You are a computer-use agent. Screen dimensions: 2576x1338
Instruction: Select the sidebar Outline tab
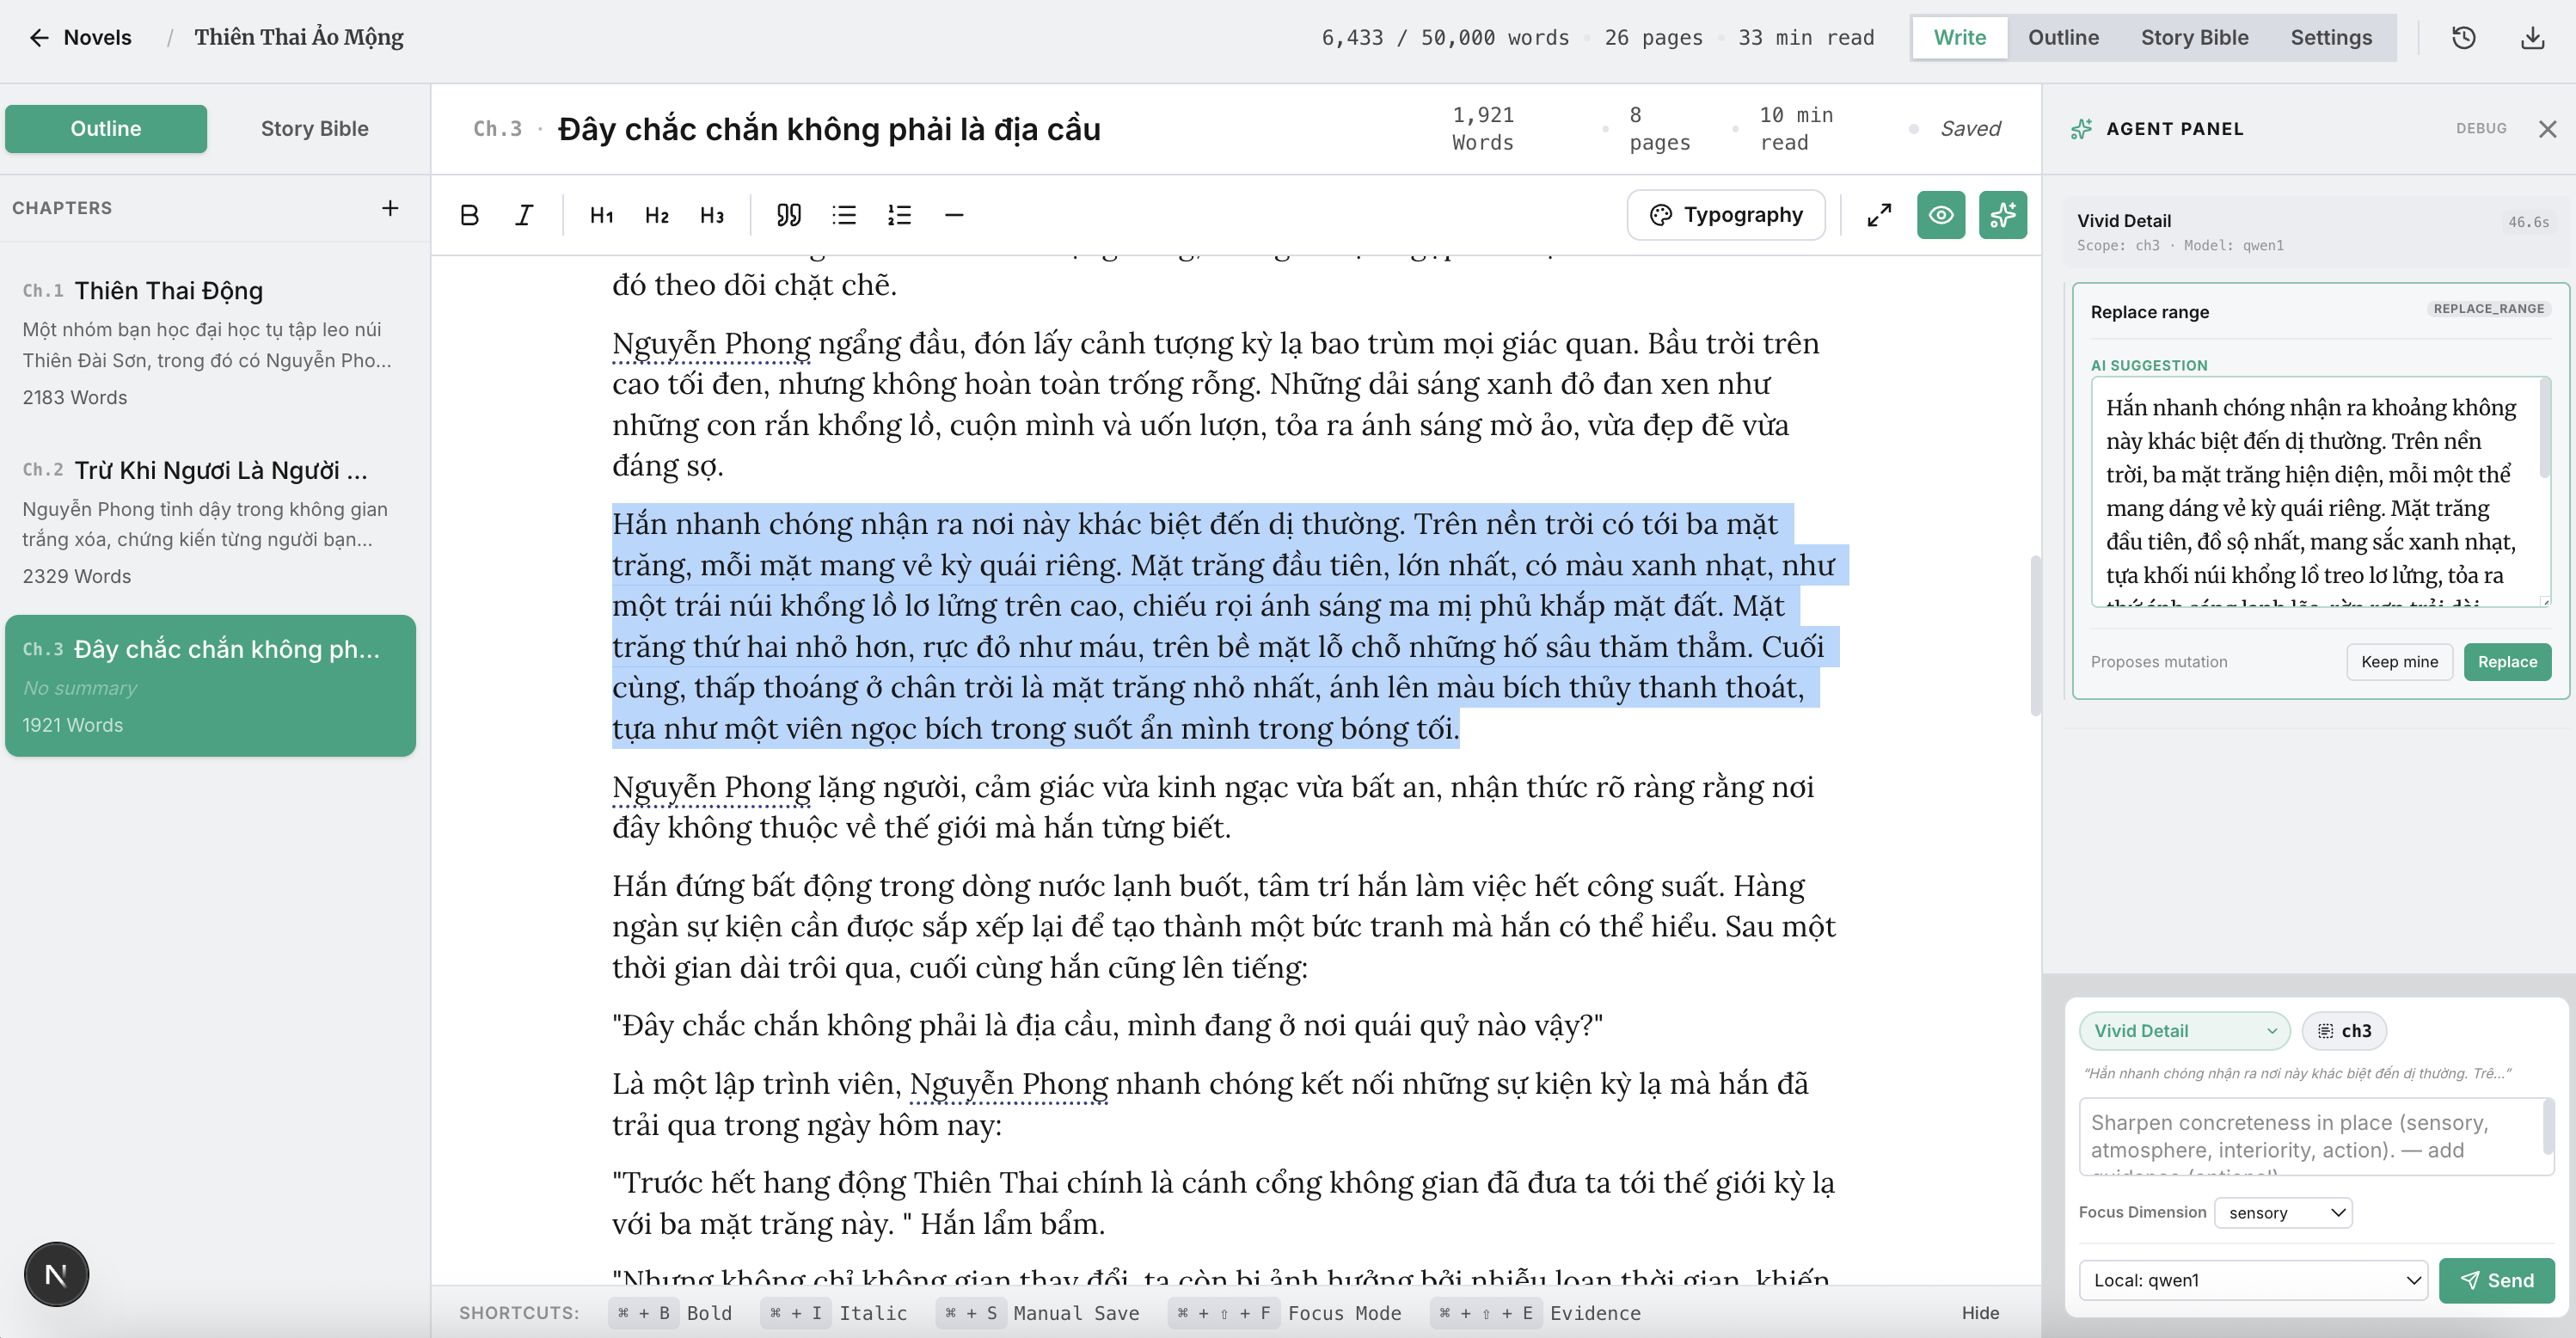(x=106, y=129)
